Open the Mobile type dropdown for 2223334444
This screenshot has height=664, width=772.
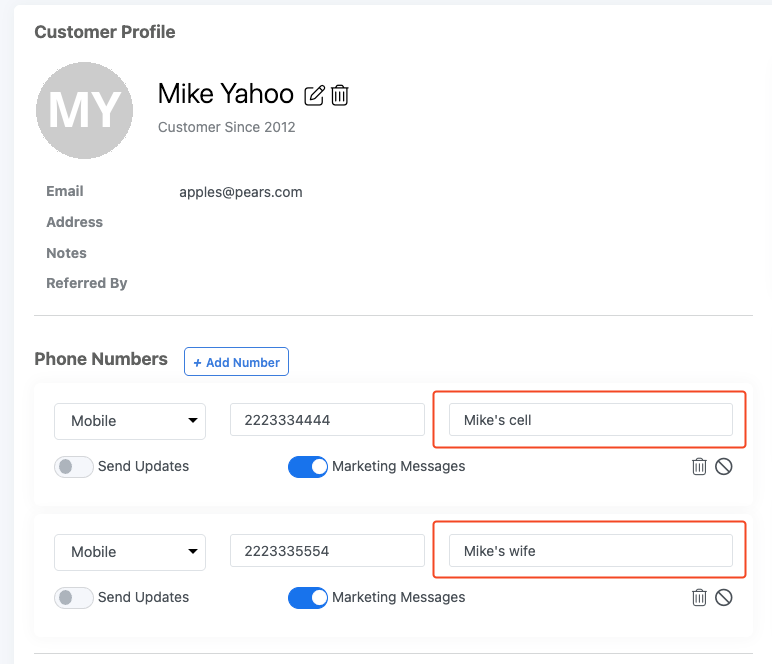coord(130,421)
